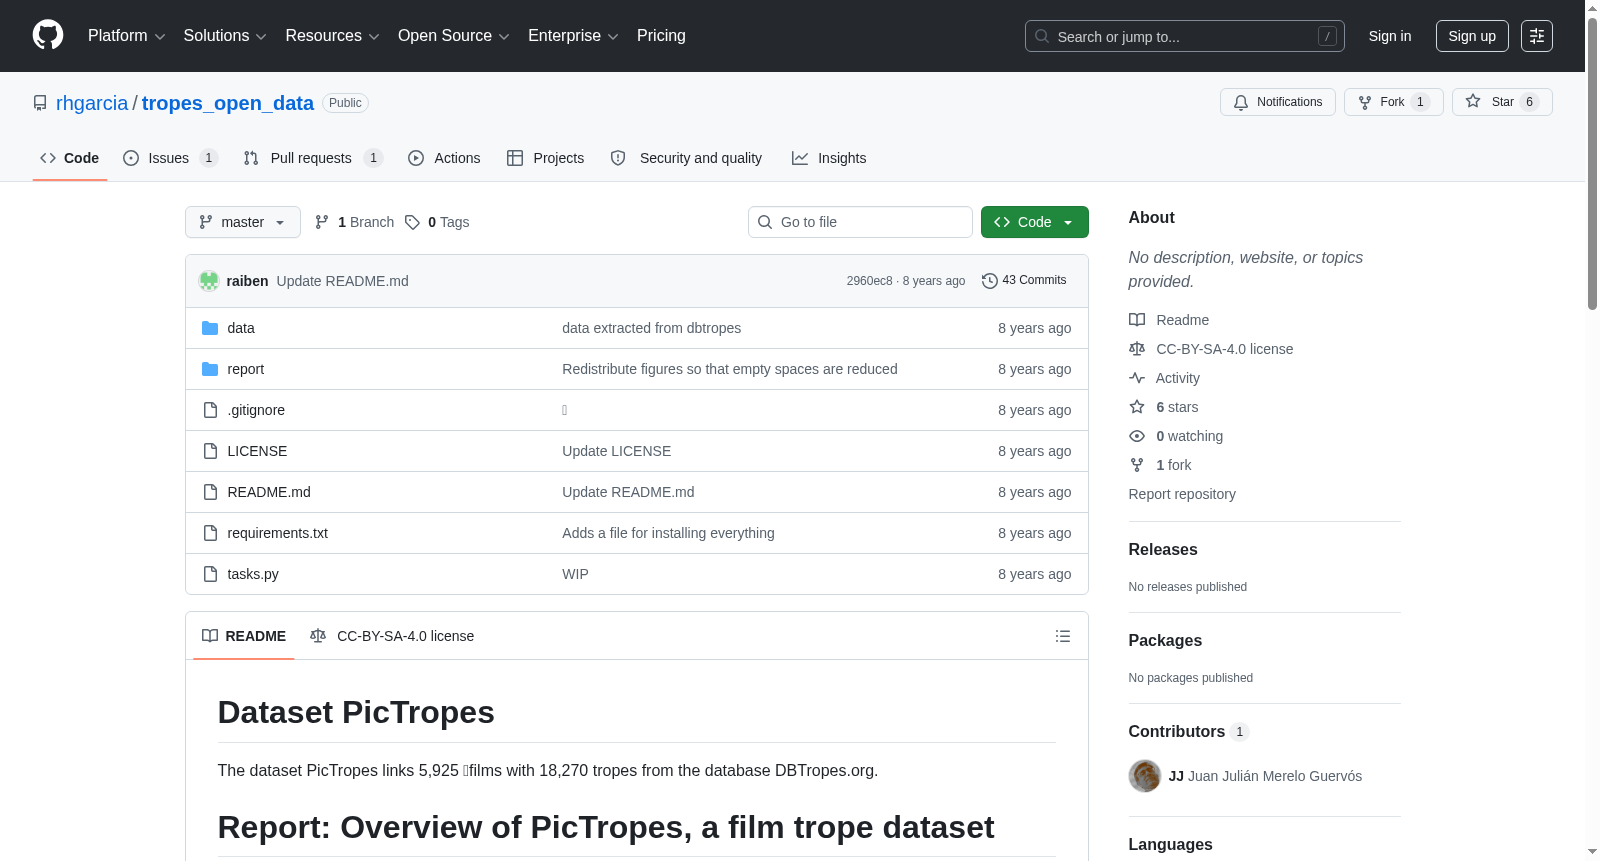This screenshot has width=1600, height=861.
Task: Click the .gitignore file icon
Action: point(210,410)
